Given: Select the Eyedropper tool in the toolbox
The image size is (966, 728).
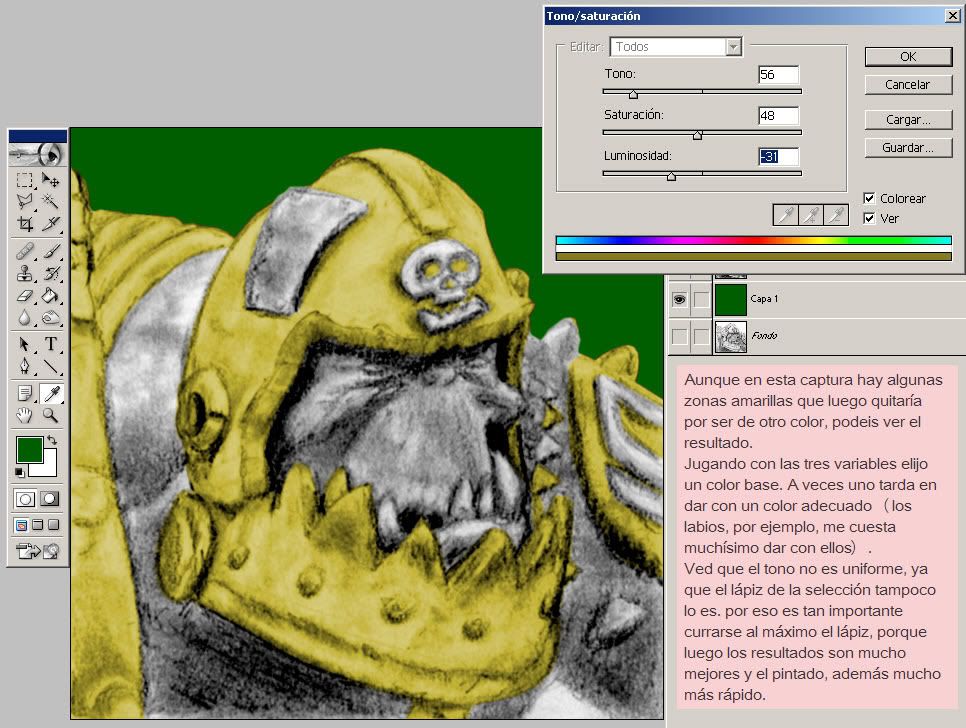Looking at the screenshot, I should click(x=51, y=393).
